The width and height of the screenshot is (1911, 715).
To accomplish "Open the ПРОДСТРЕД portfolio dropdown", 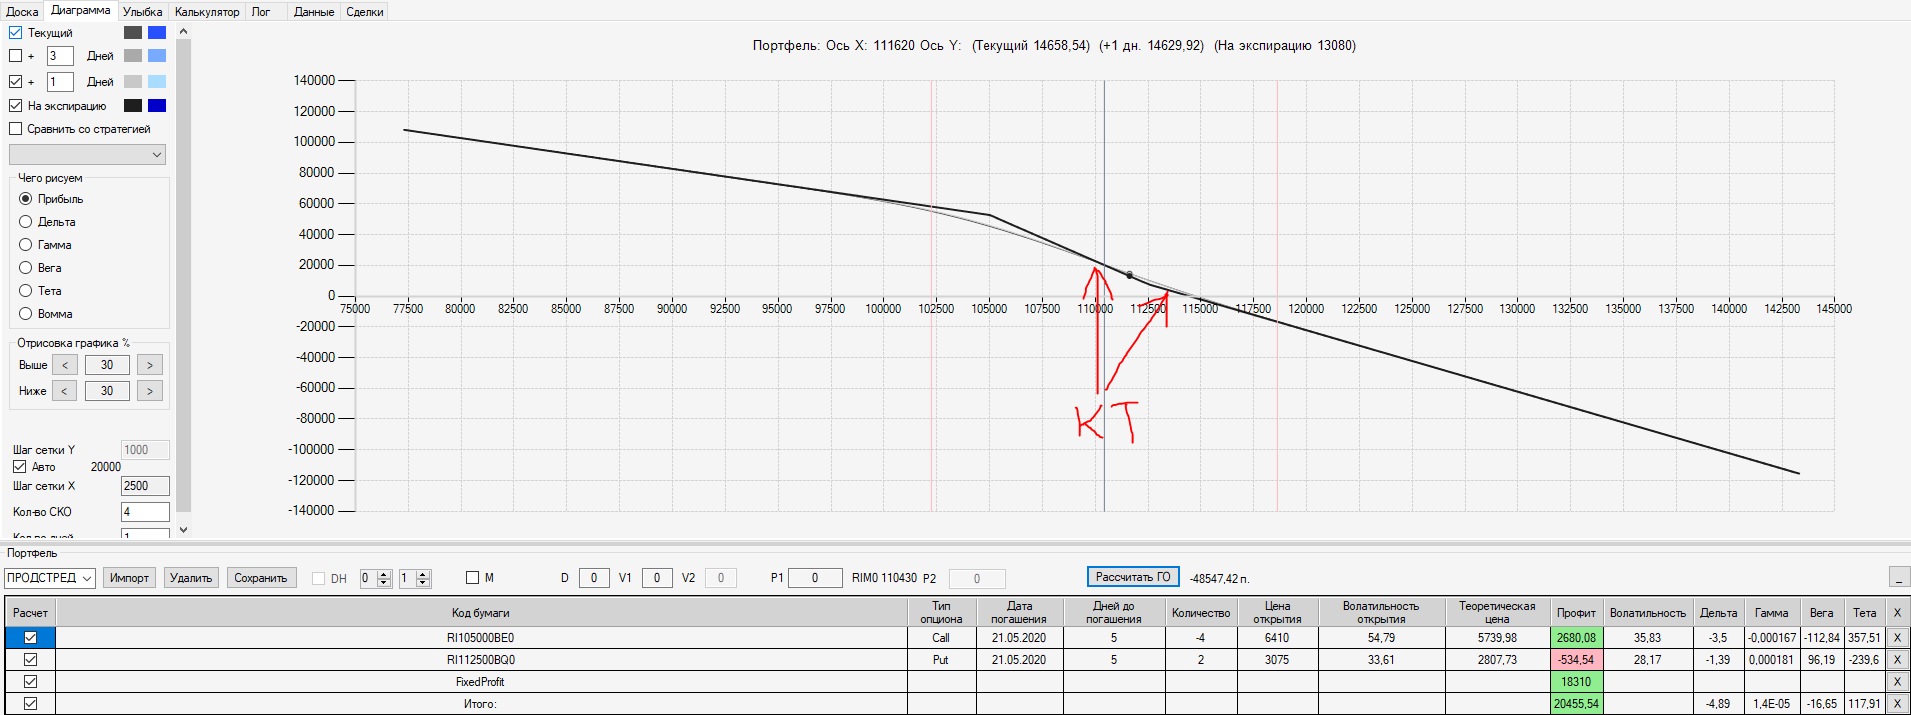I will point(50,578).
